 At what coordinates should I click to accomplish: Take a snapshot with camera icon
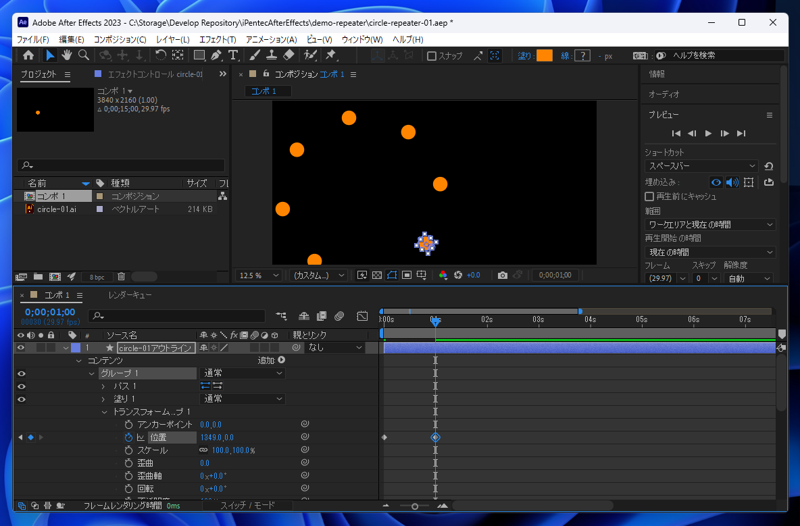pyautogui.click(x=502, y=275)
